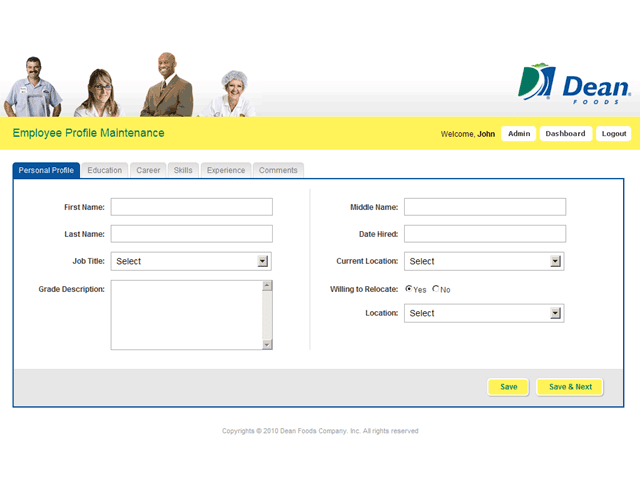Log out using Logout button

tap(614, 134)
